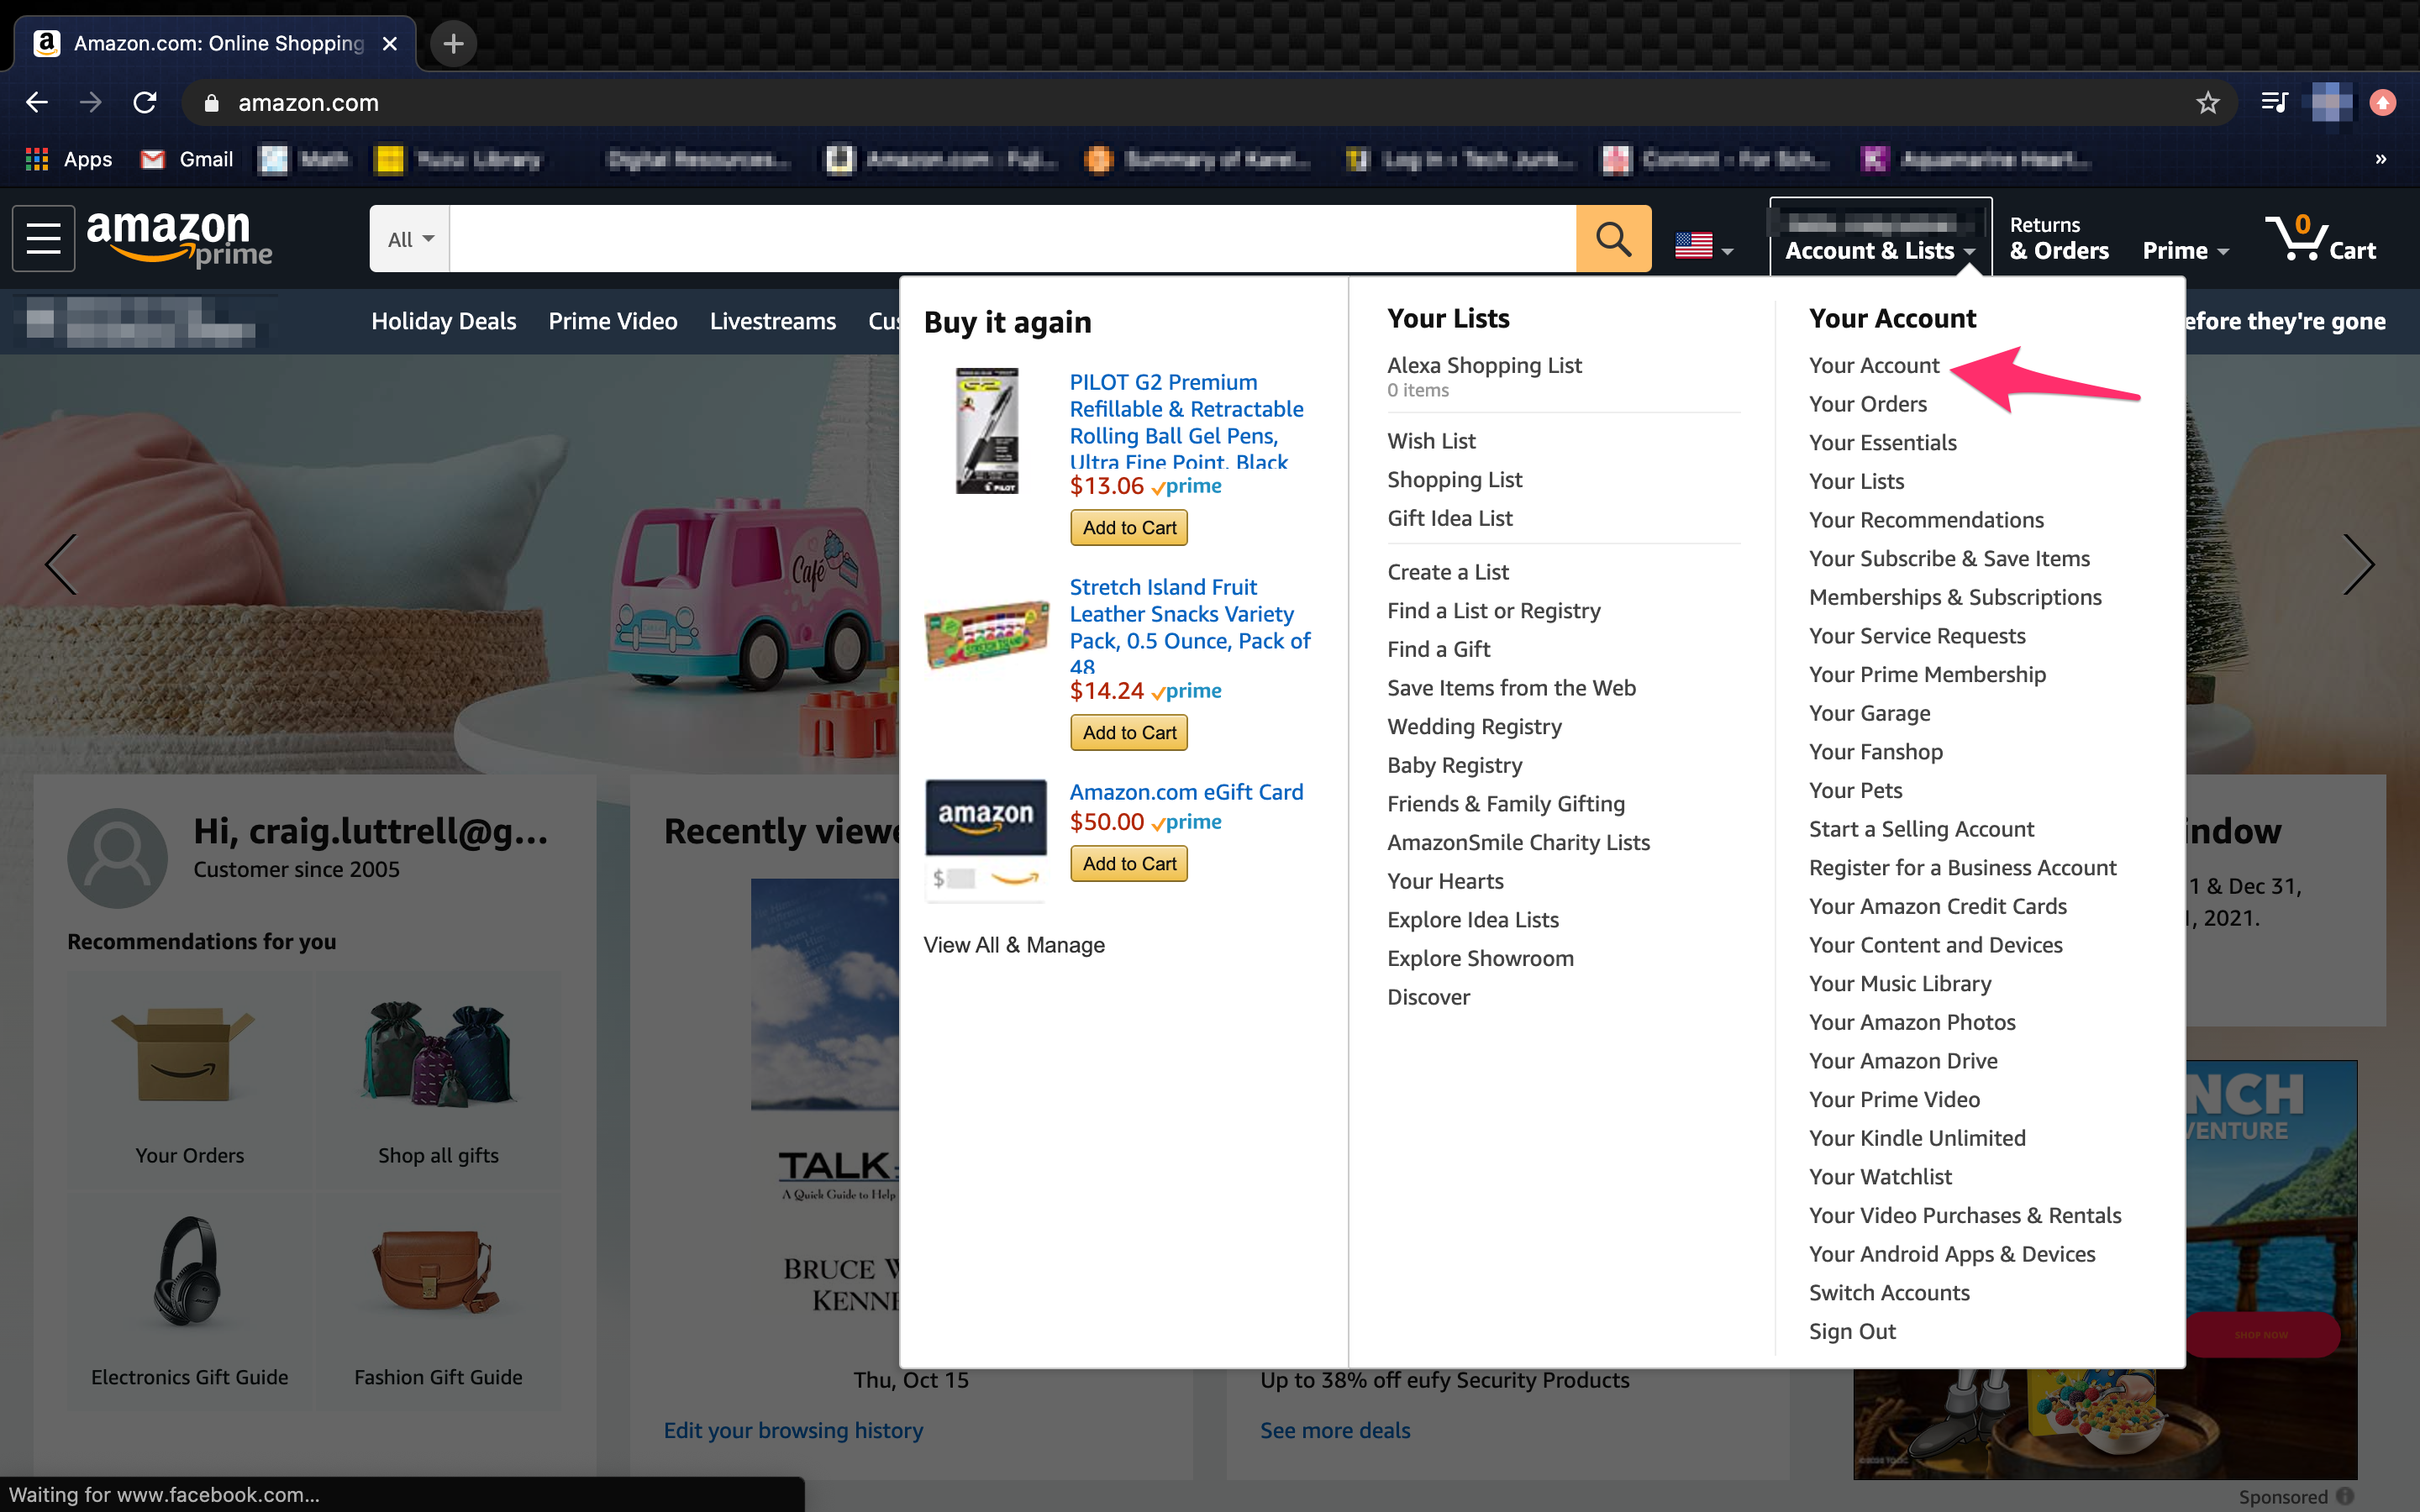
Task: Reload the Amazon page
Action: click(145, 102)
